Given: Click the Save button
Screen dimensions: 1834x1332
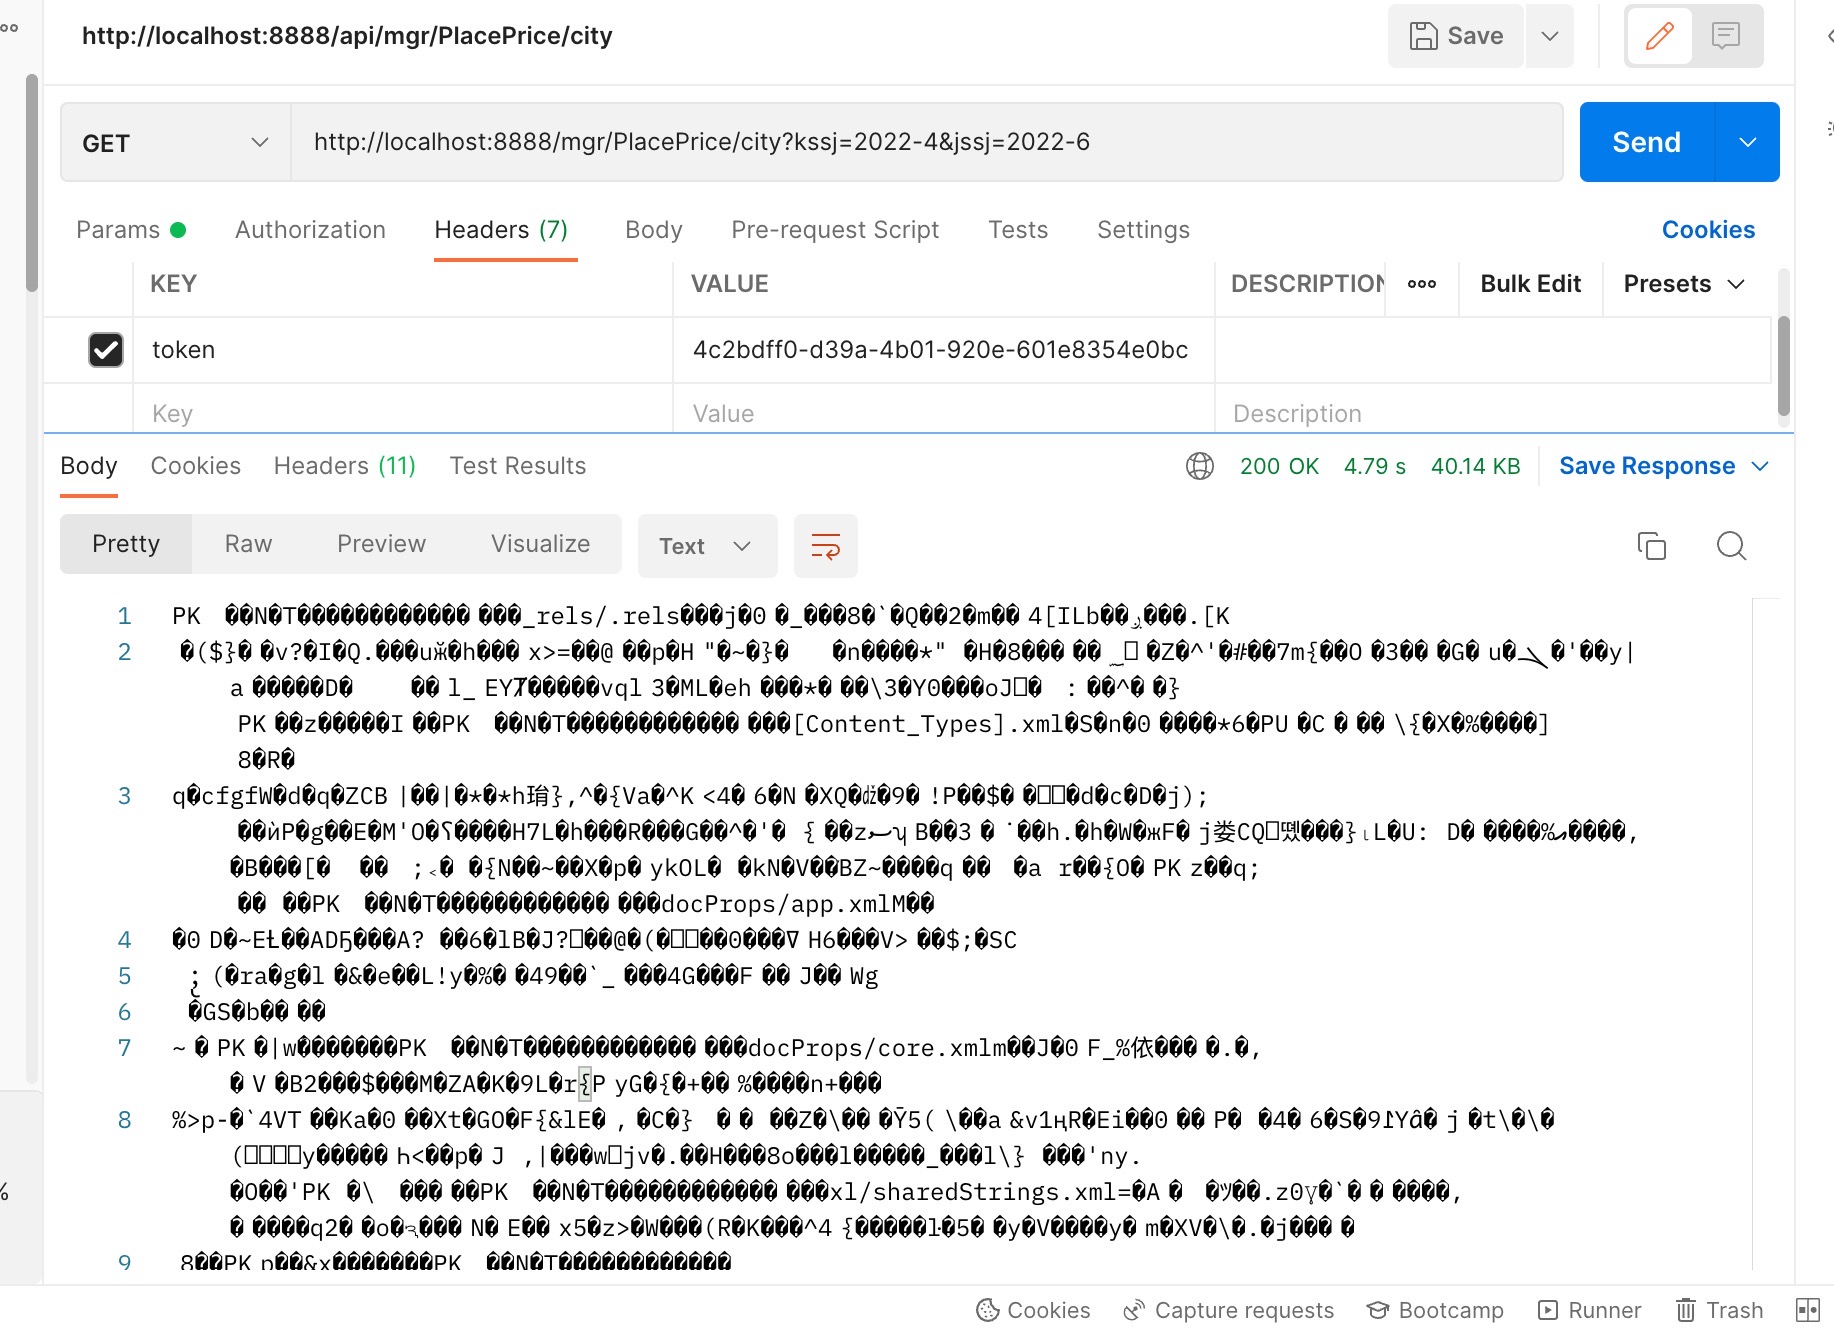Looking at the screenshot, I should coord(1456,36).
